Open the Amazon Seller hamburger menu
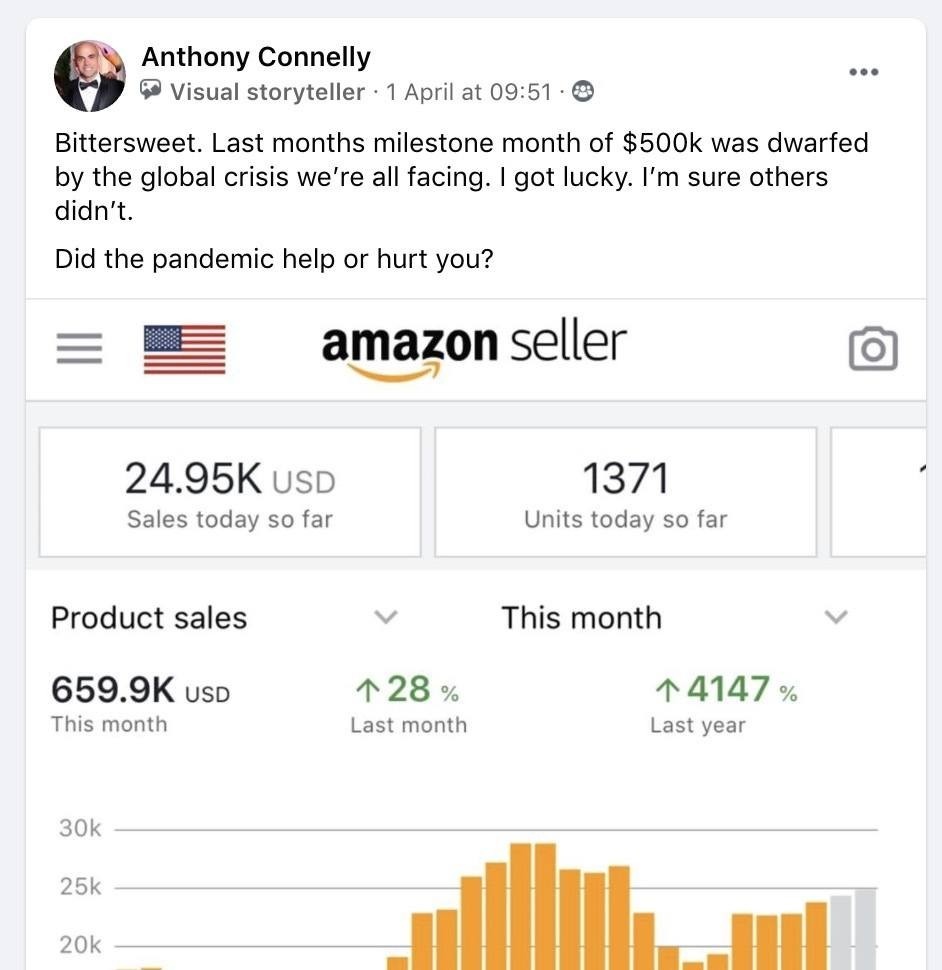 tap(79, 348)
